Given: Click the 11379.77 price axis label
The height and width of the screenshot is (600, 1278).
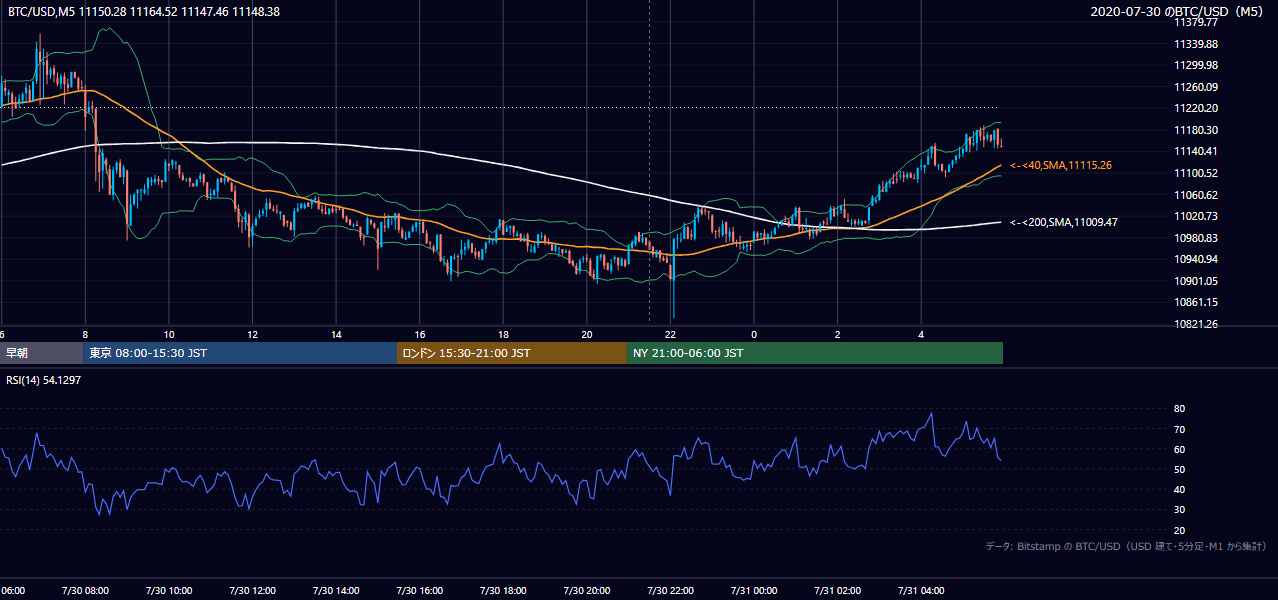Looking at the screenshot, I should point(1196,23).
